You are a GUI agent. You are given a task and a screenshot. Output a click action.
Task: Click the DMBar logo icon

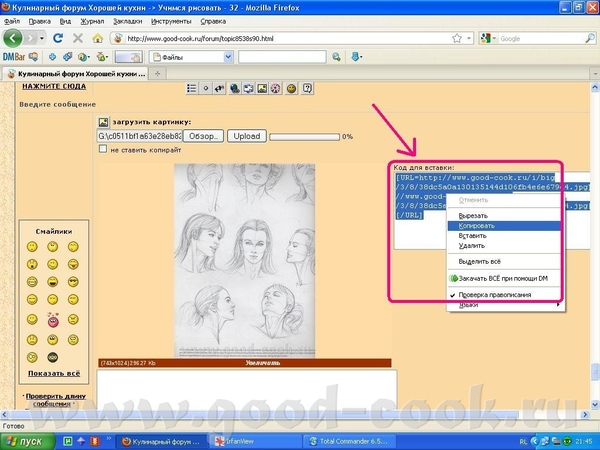pos(14,57)
